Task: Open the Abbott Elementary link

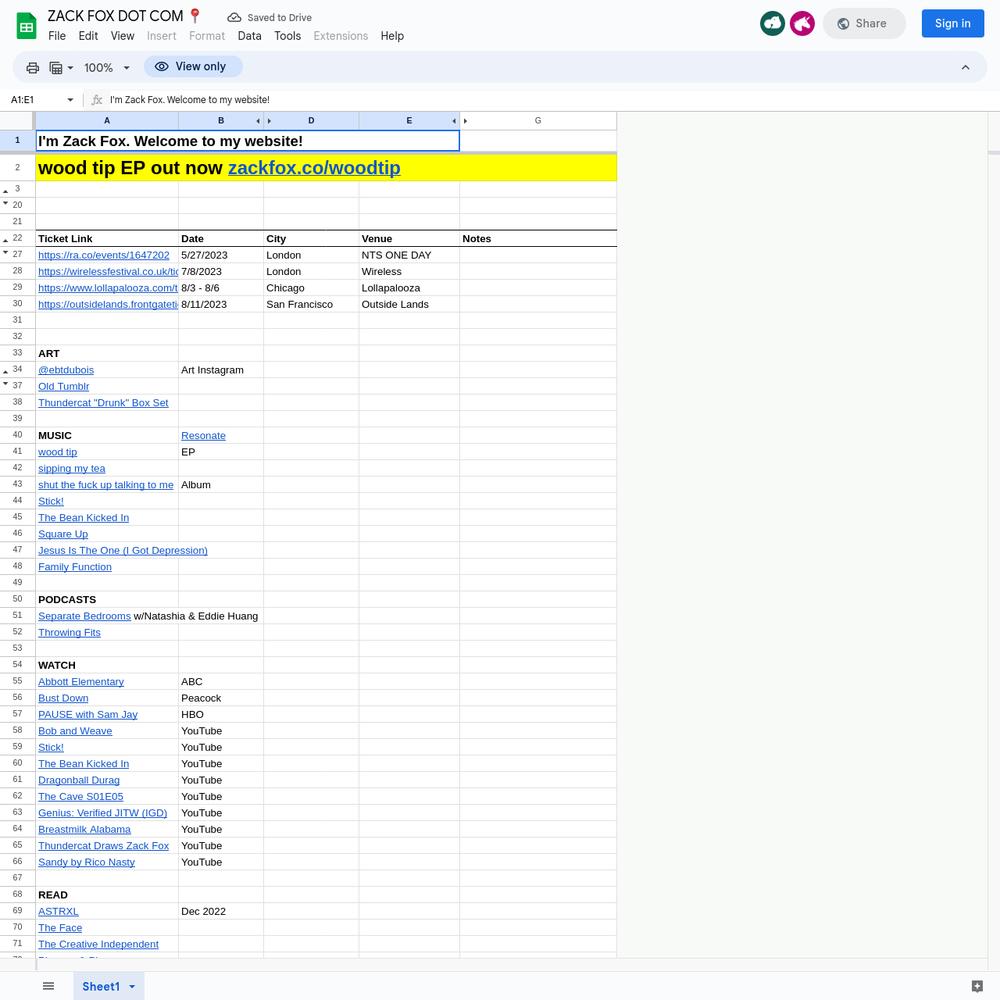Action: [x=81, y=682]
